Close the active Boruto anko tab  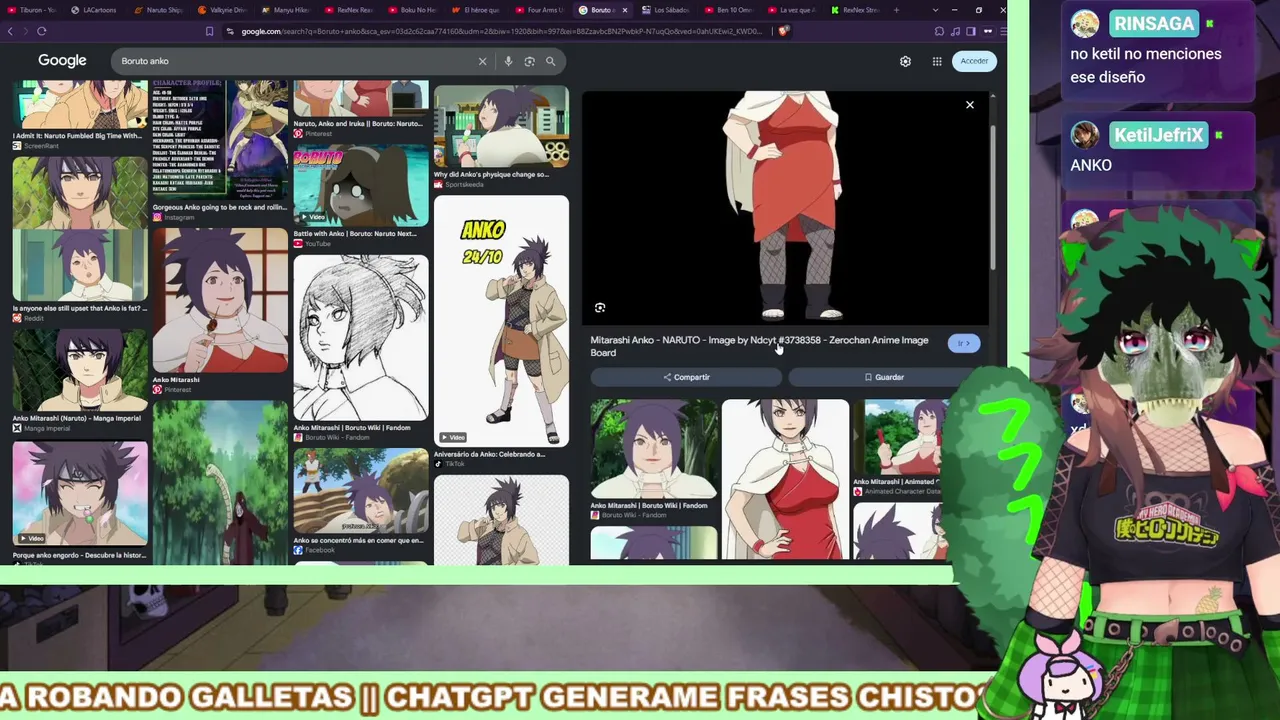(625, 10)
